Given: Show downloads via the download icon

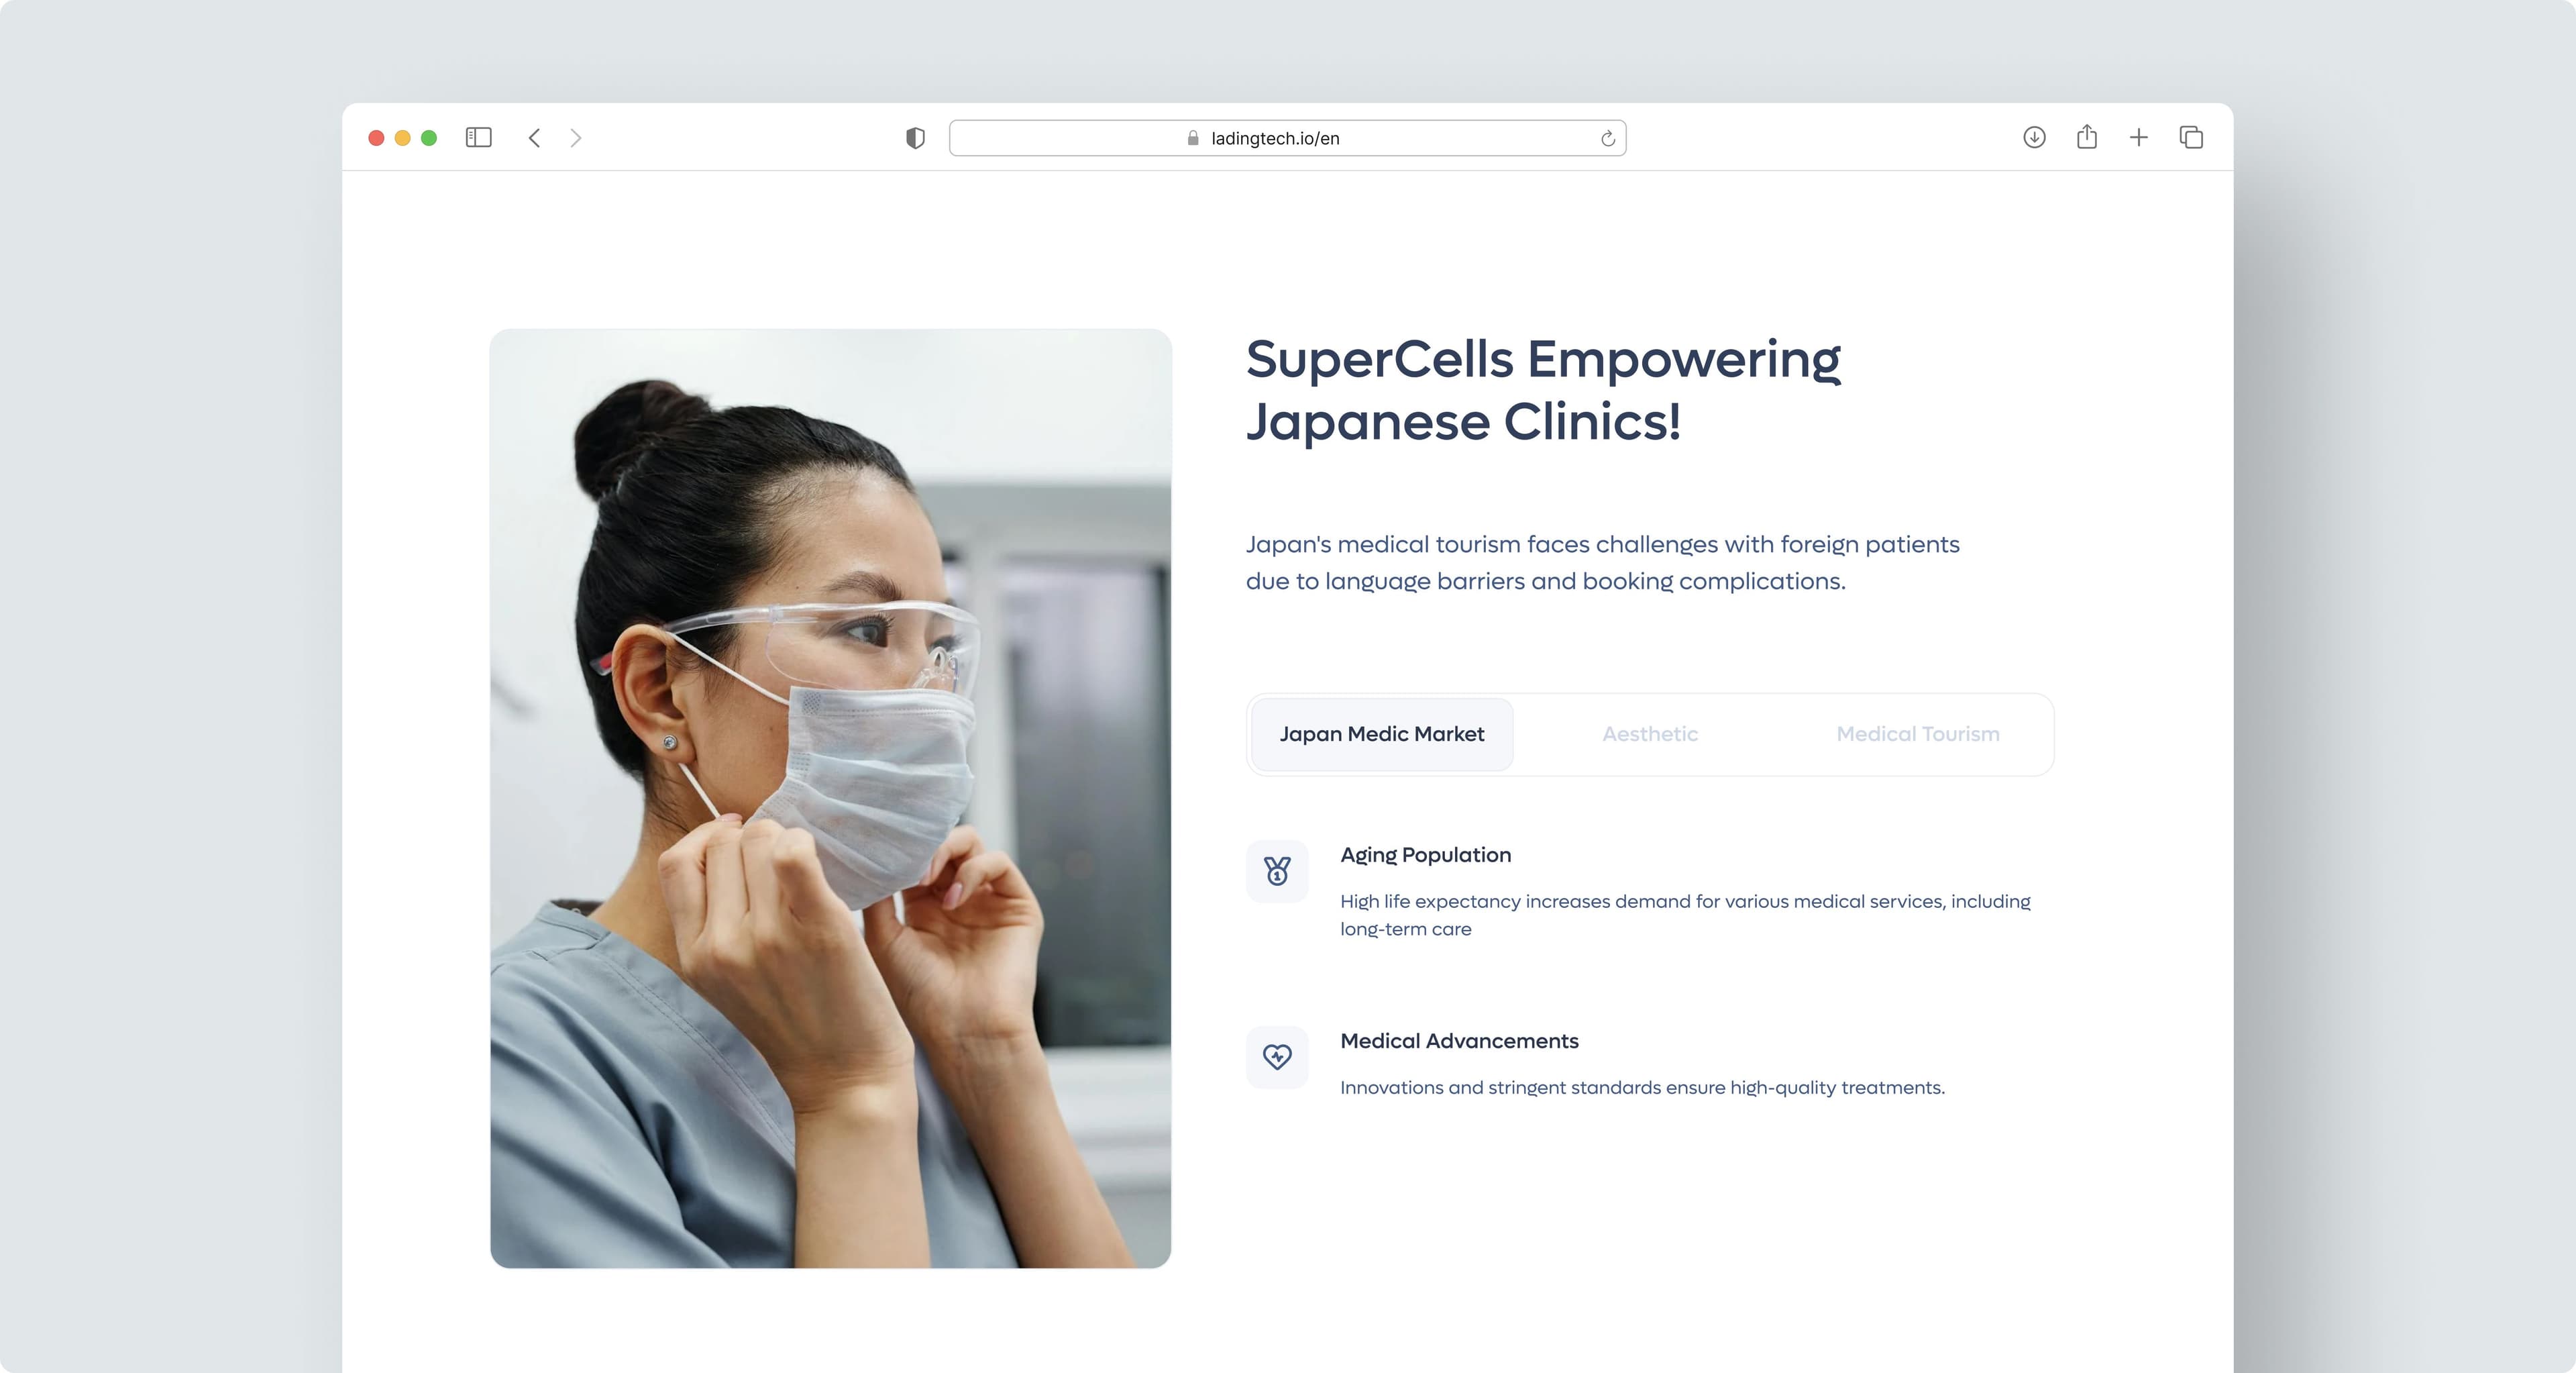Looking at the screenshot, I should [x=2034, y=137].
